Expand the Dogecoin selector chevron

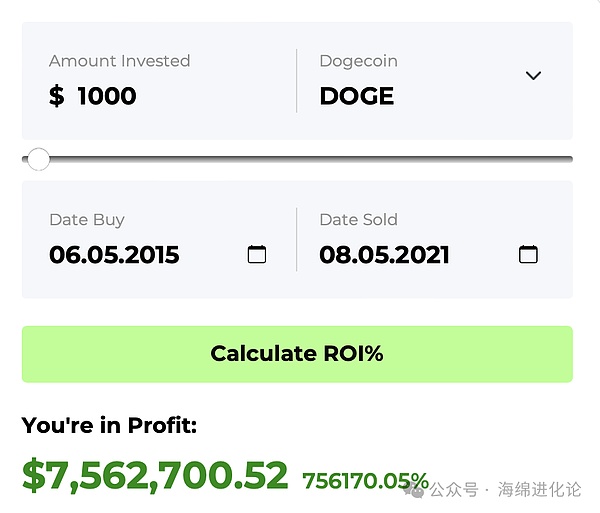point(533,76)
